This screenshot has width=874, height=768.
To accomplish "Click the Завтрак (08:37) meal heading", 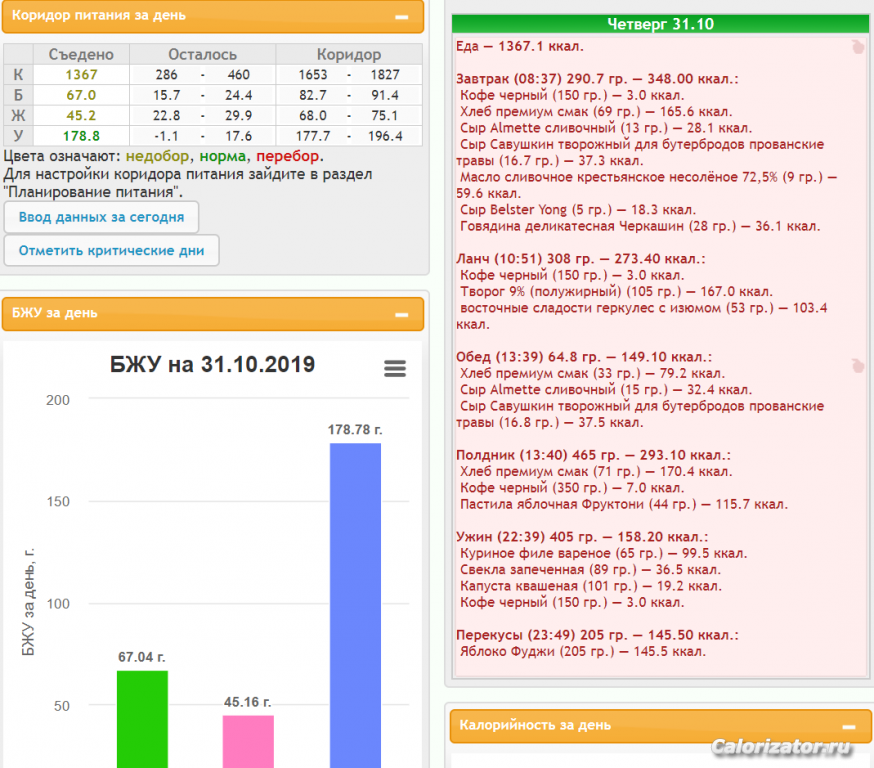I will coord(597,79).
